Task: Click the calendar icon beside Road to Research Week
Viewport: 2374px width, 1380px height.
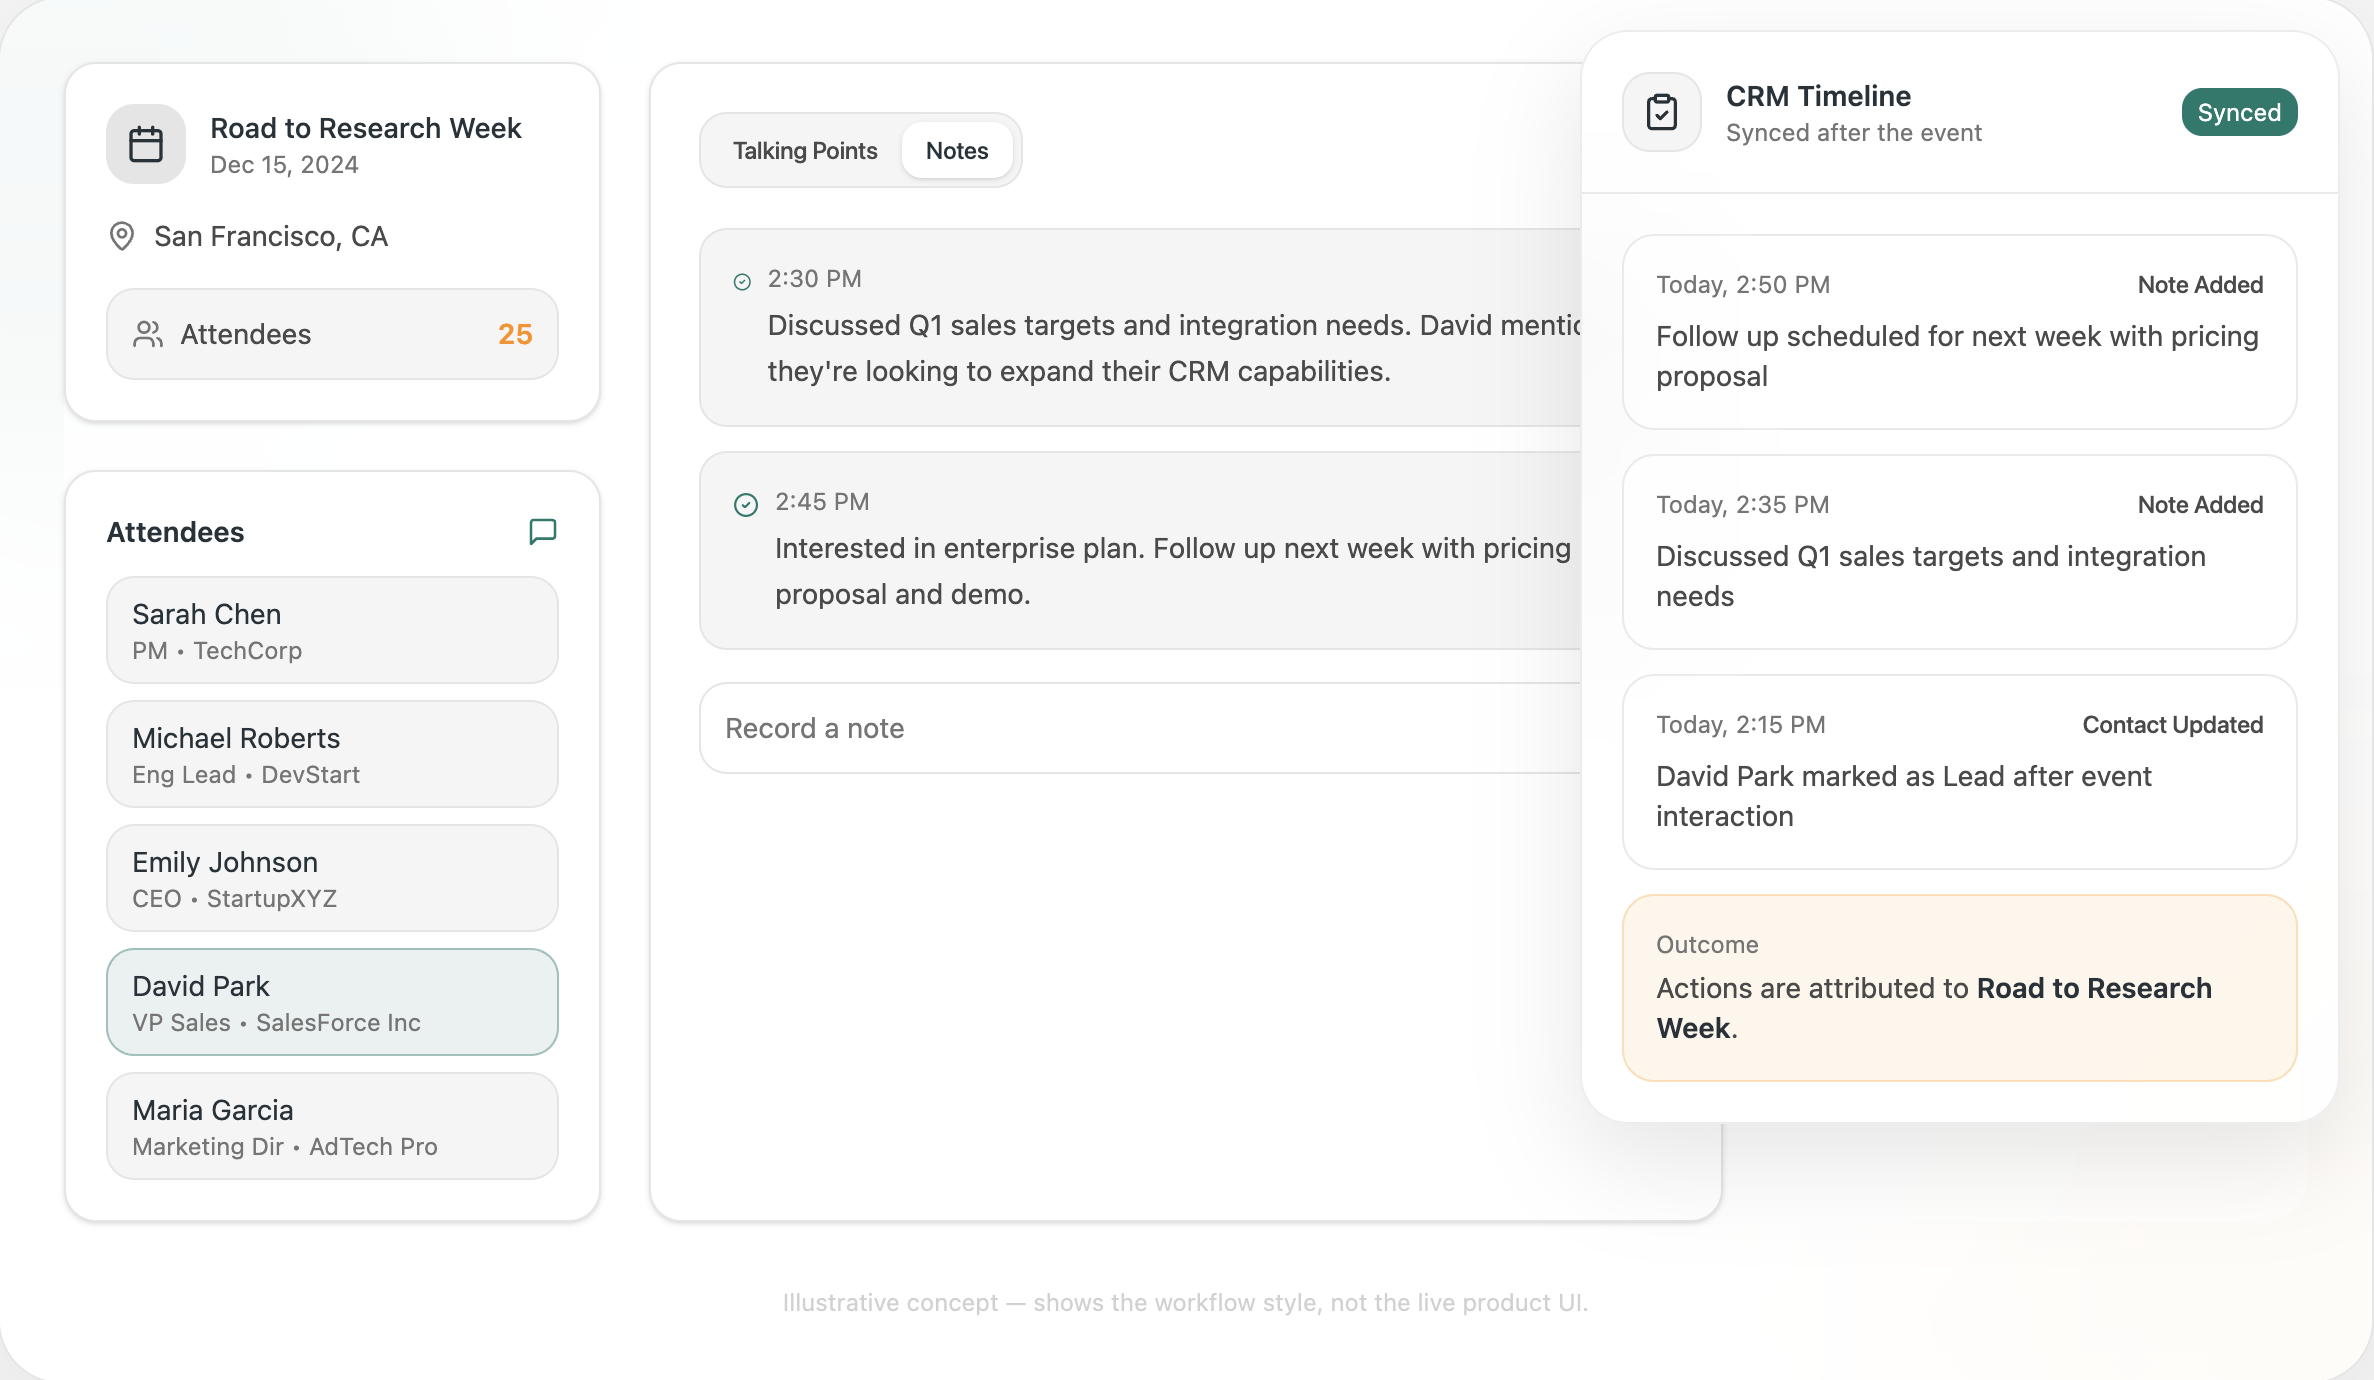Action: [146, 144]
